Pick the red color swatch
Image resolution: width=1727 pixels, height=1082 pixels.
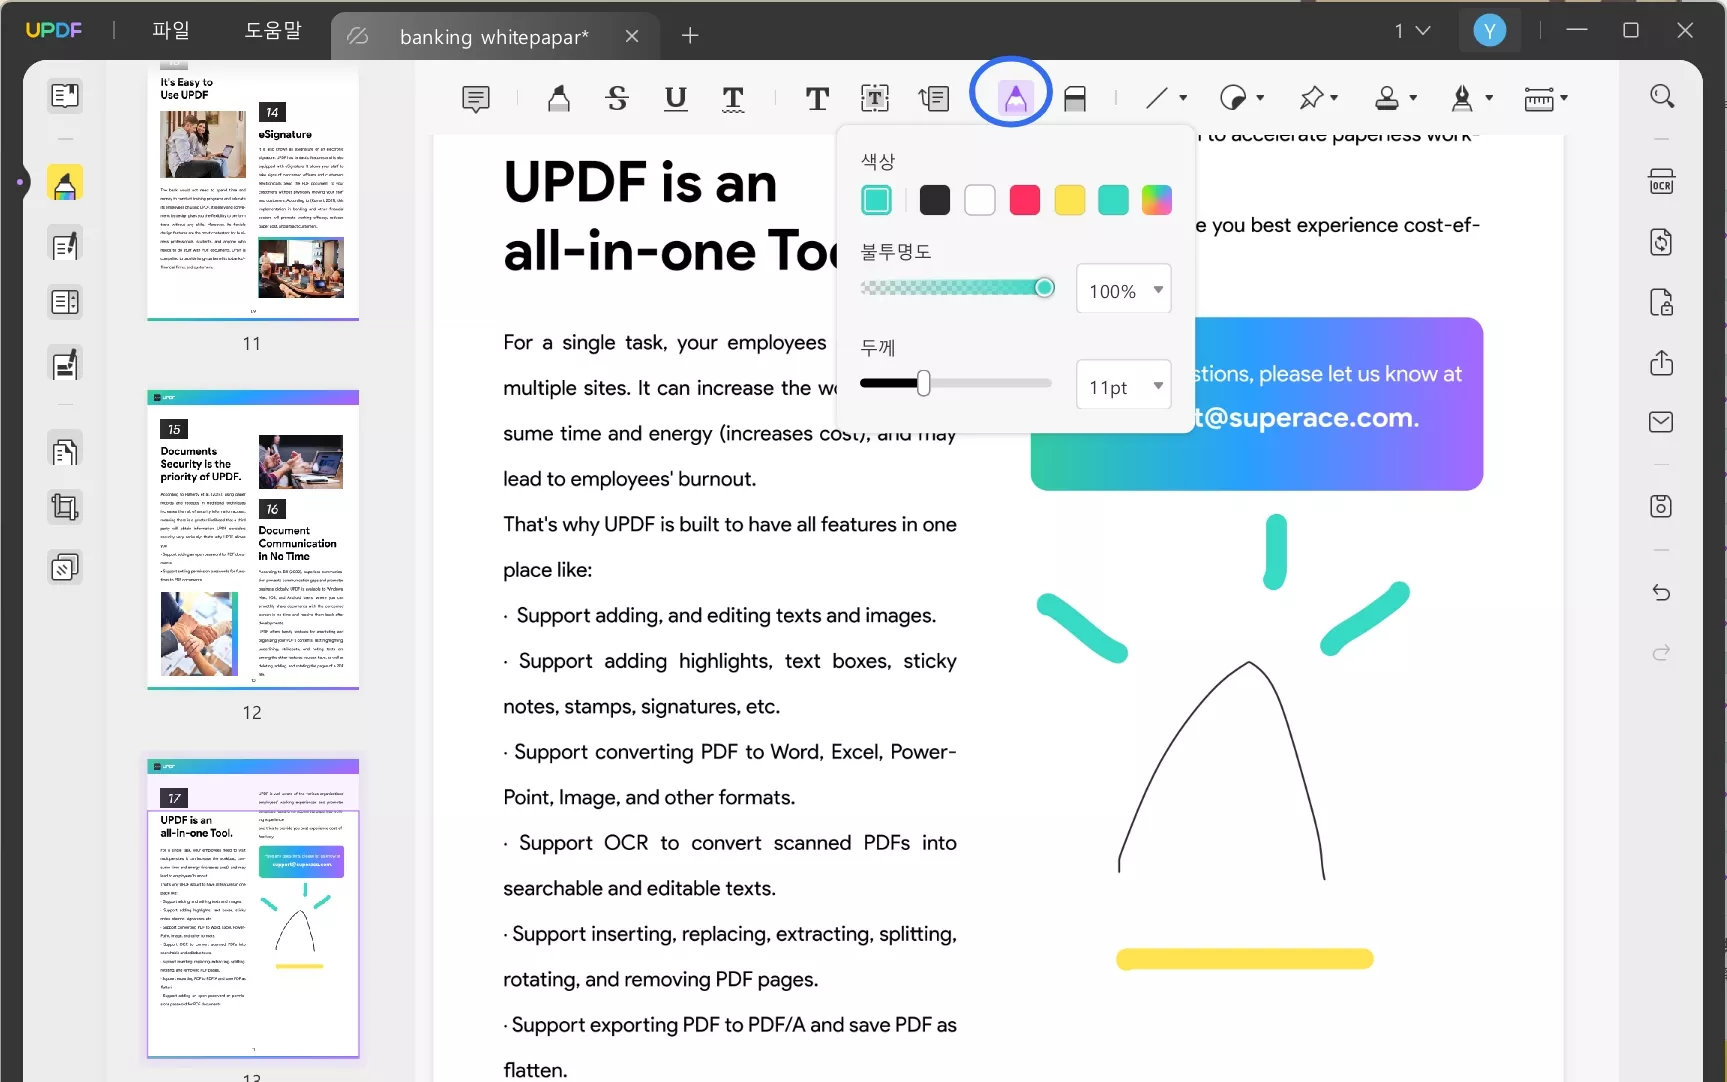[x=1025, y=200]
